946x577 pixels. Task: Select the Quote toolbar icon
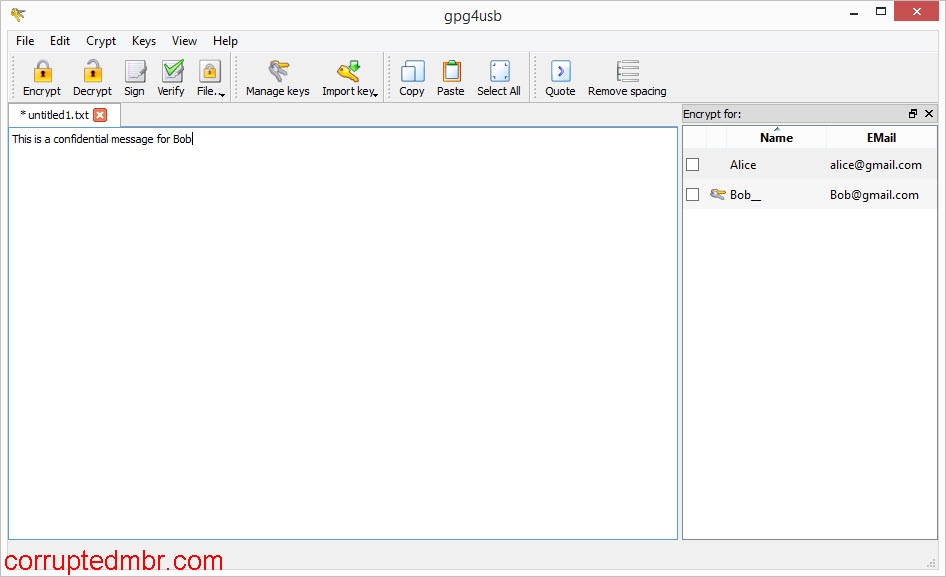(559, 70)
